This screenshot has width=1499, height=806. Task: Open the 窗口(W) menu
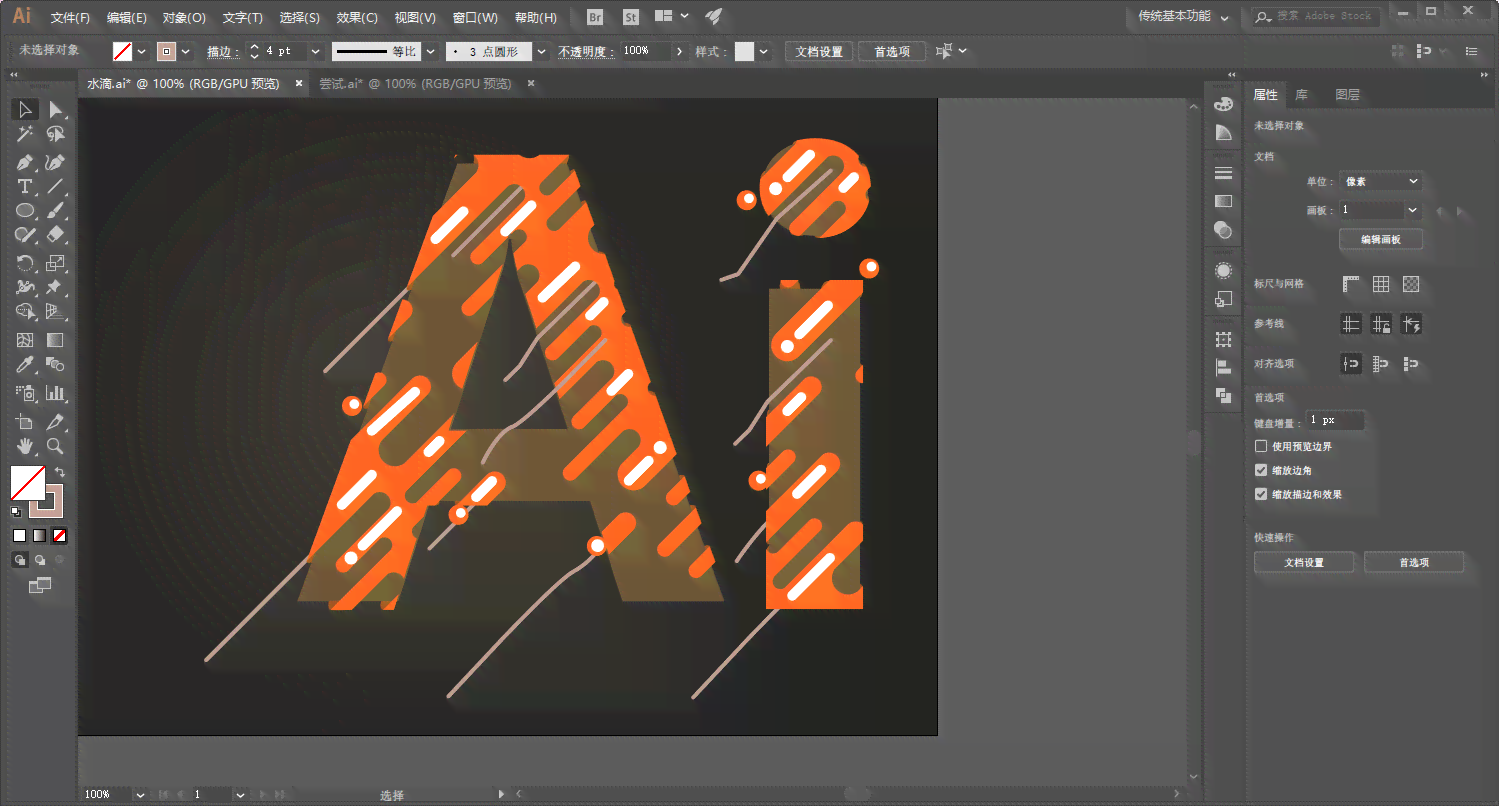475,18
